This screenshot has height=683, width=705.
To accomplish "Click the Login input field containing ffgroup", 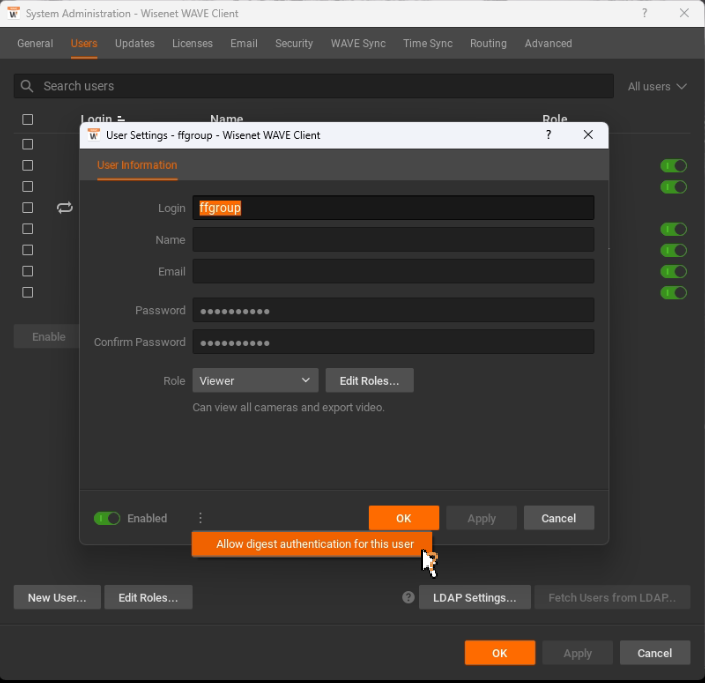I will 393,208.
